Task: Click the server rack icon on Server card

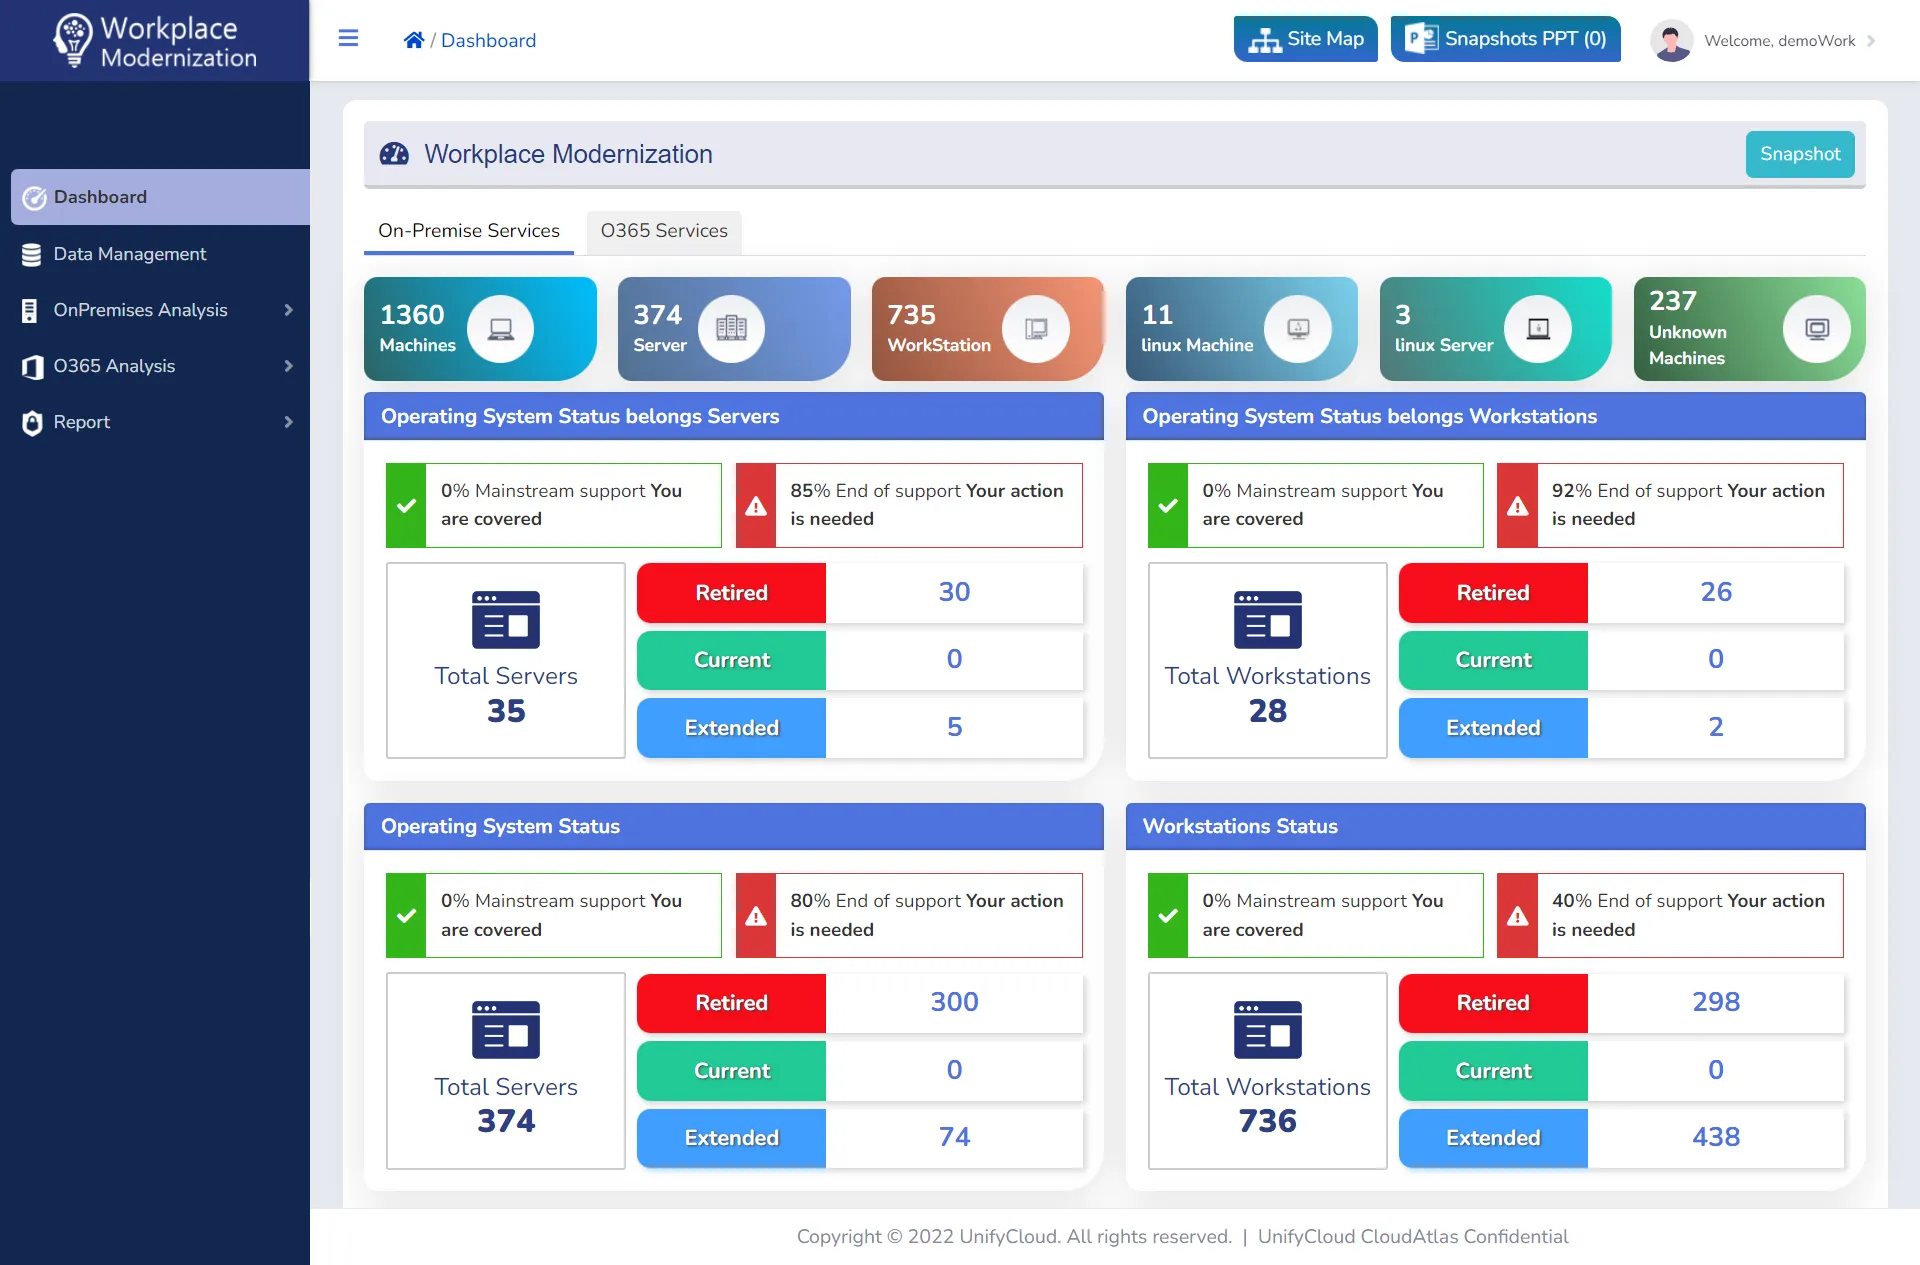Action: point(731,328)
